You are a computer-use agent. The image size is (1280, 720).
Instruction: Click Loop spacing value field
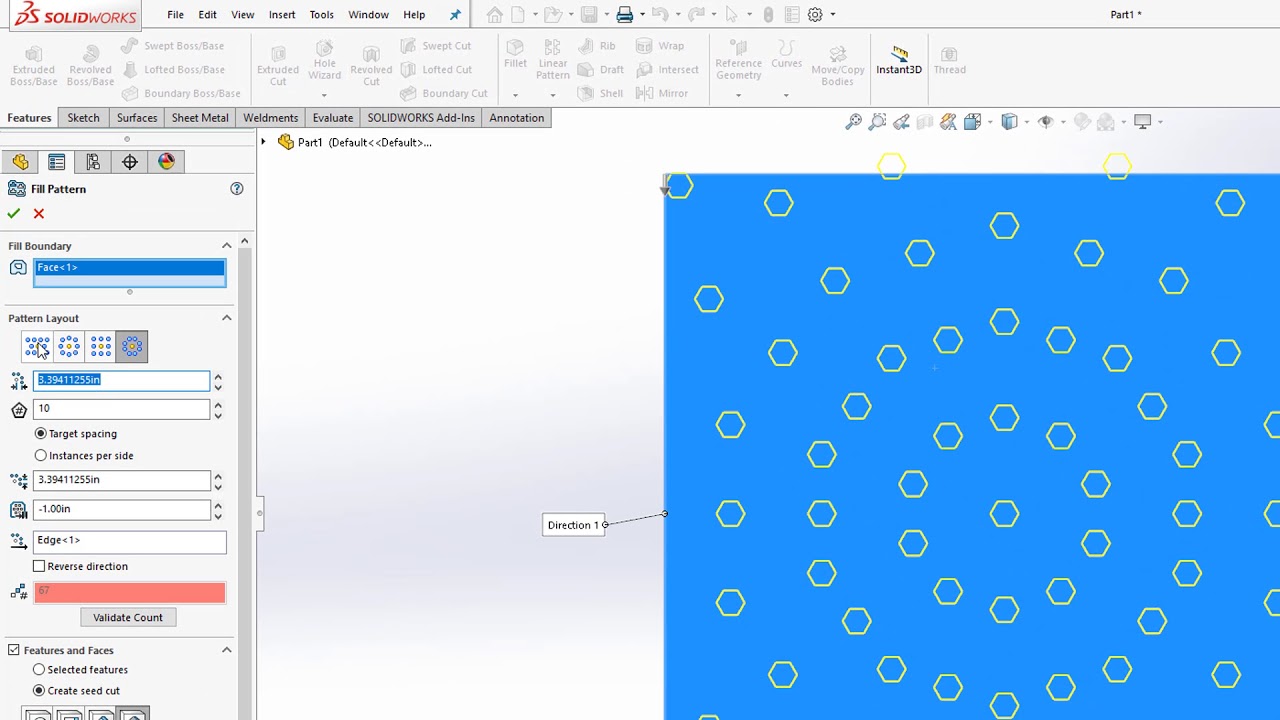click(x=122, y=380)
